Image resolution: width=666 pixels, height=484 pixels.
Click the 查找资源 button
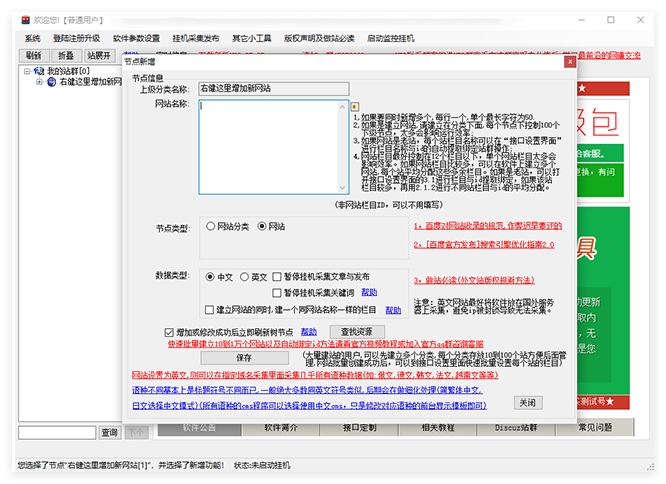click(357, 332)
